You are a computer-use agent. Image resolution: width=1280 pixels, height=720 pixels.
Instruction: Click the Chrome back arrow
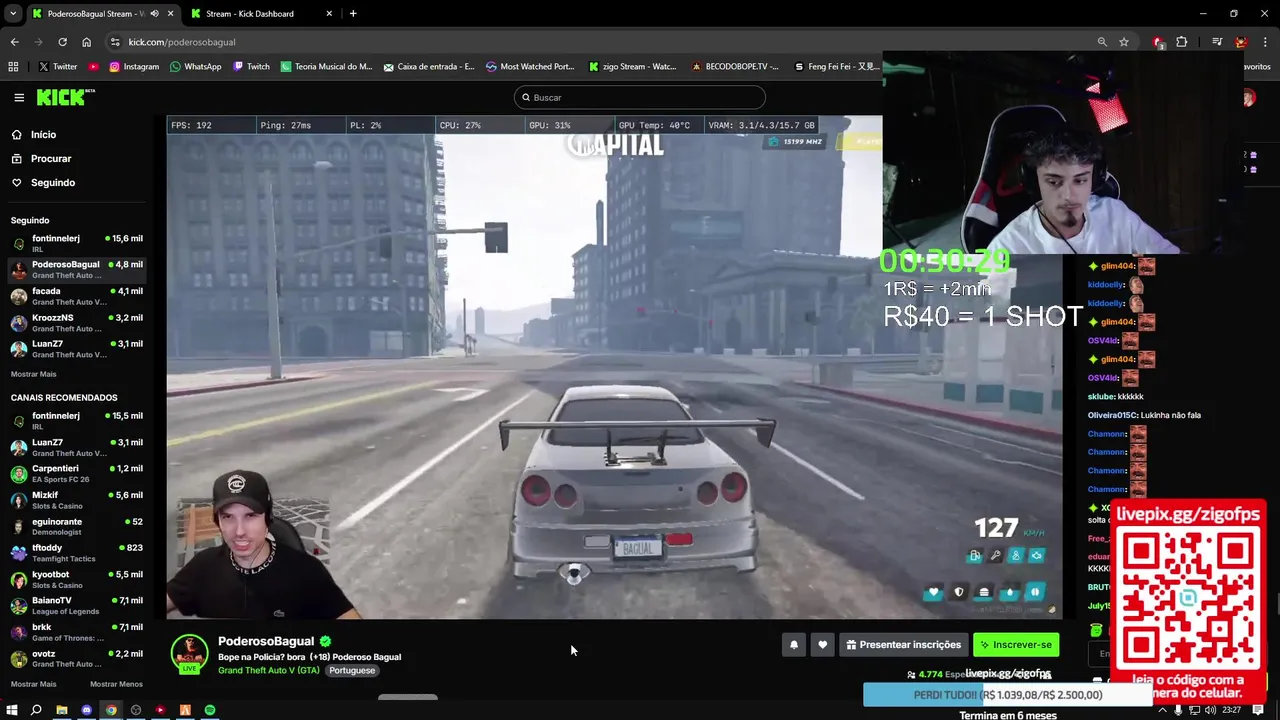click(14, 42)
